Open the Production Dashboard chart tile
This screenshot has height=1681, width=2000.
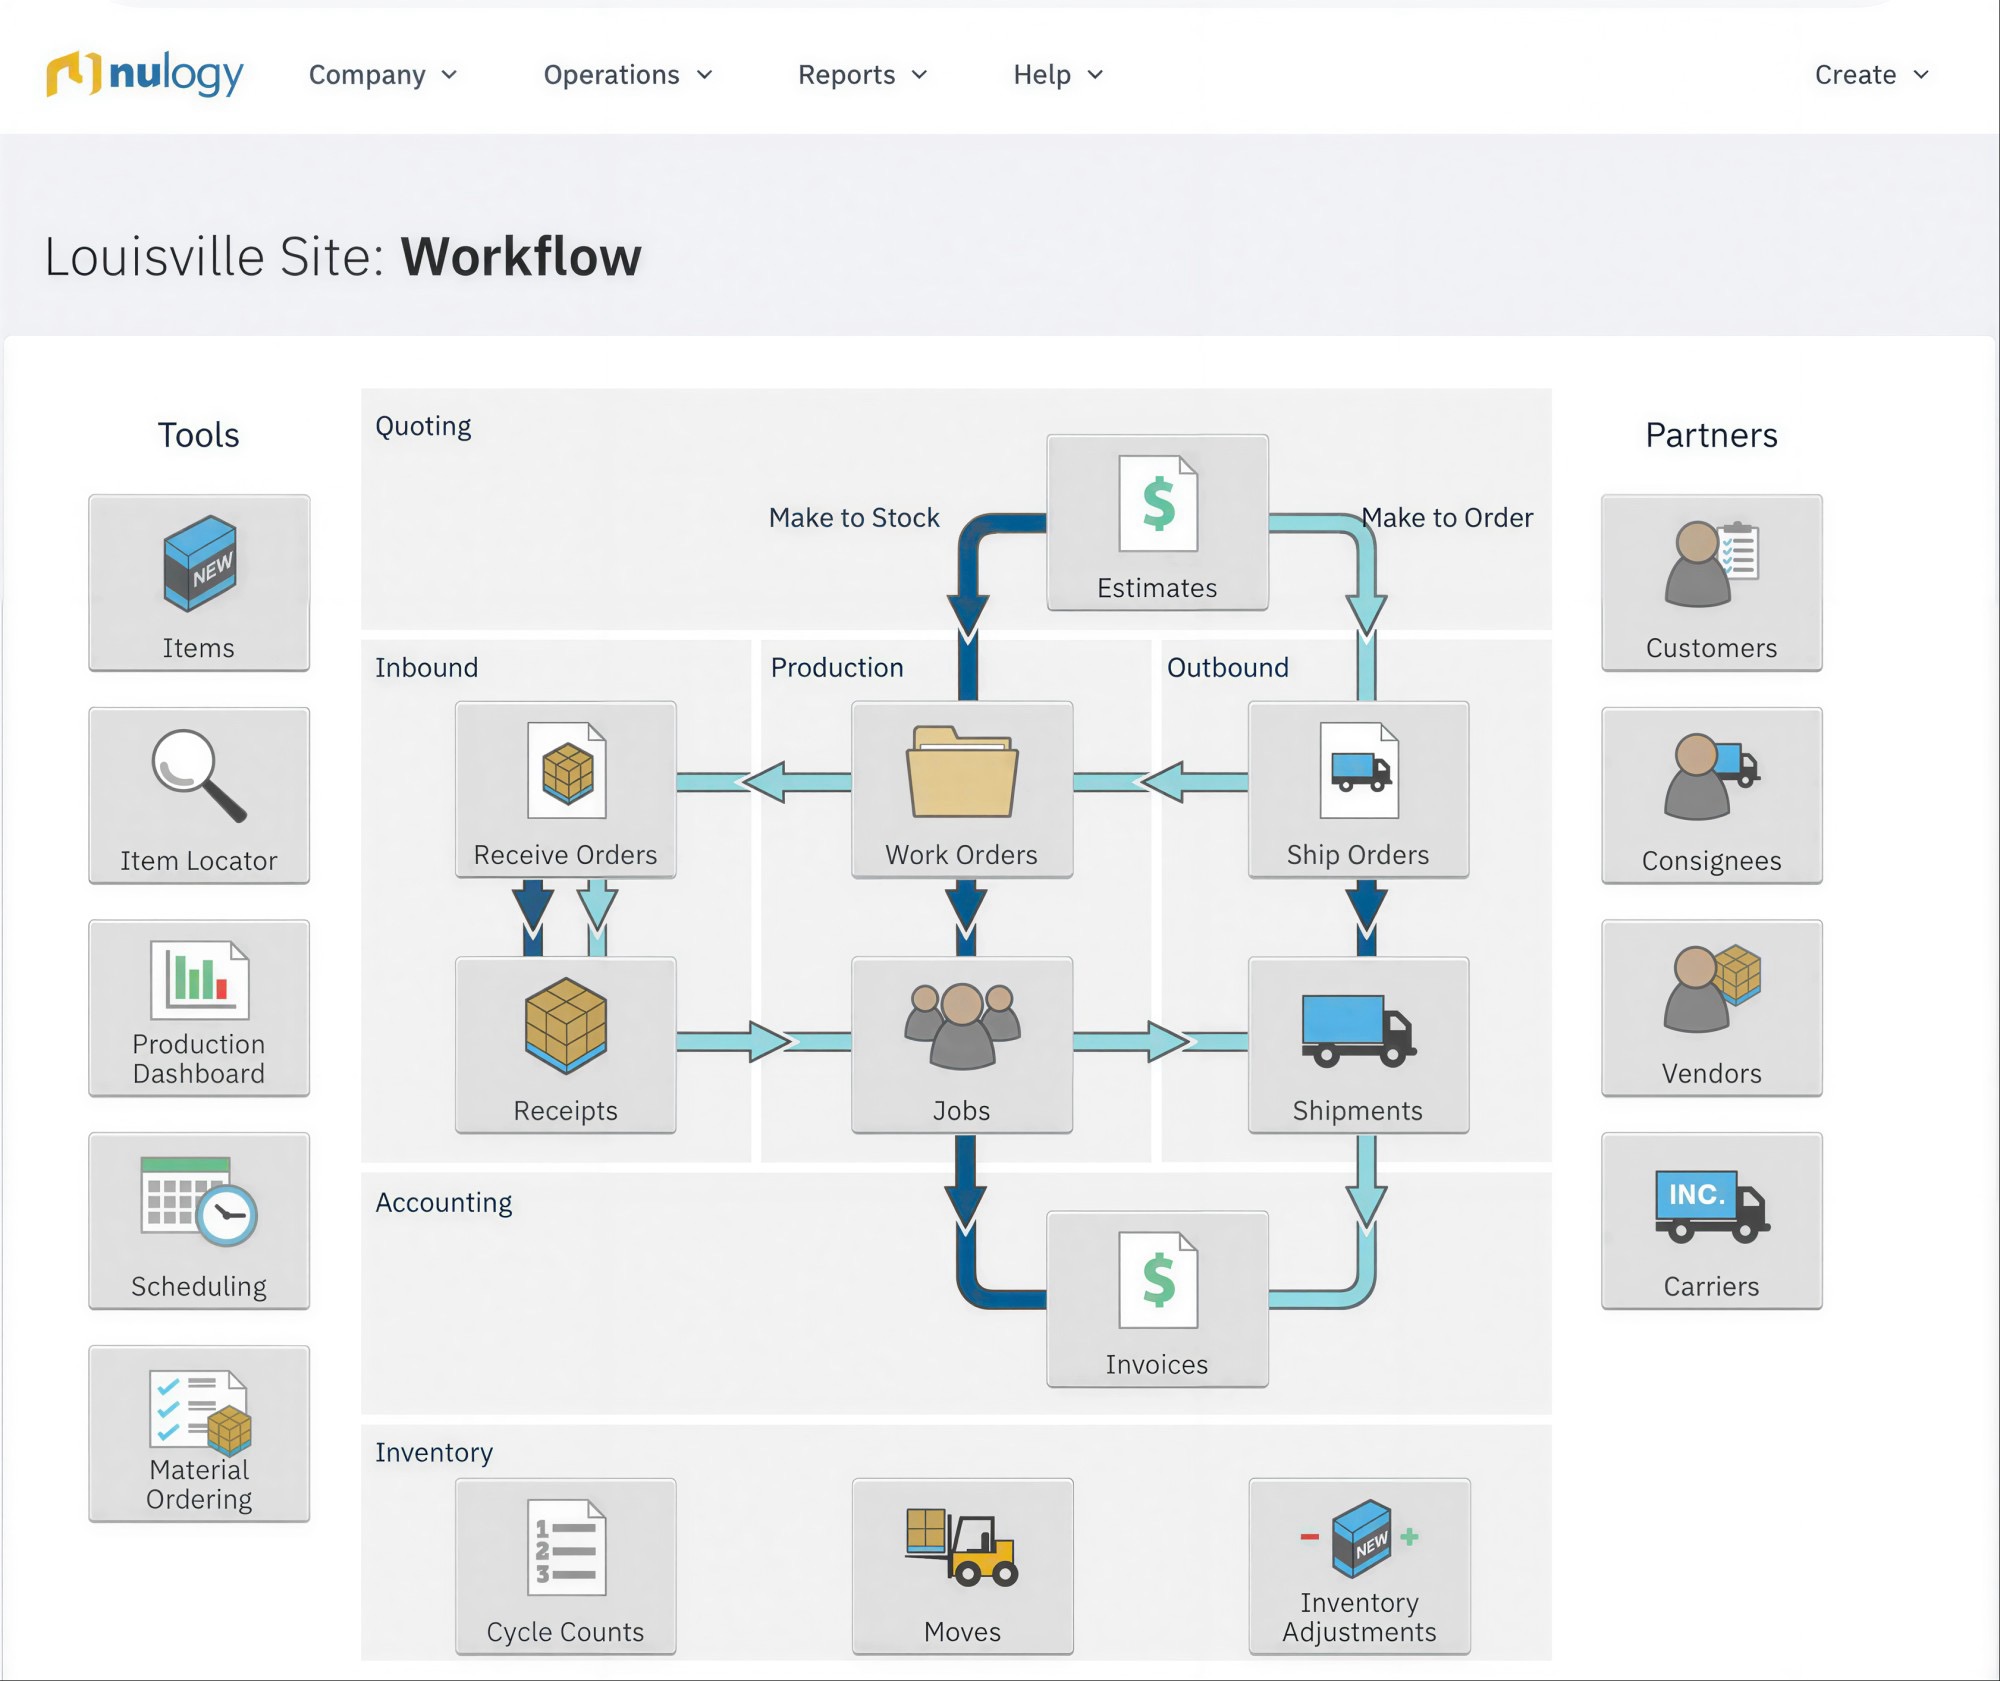[x=199, y=1008]
